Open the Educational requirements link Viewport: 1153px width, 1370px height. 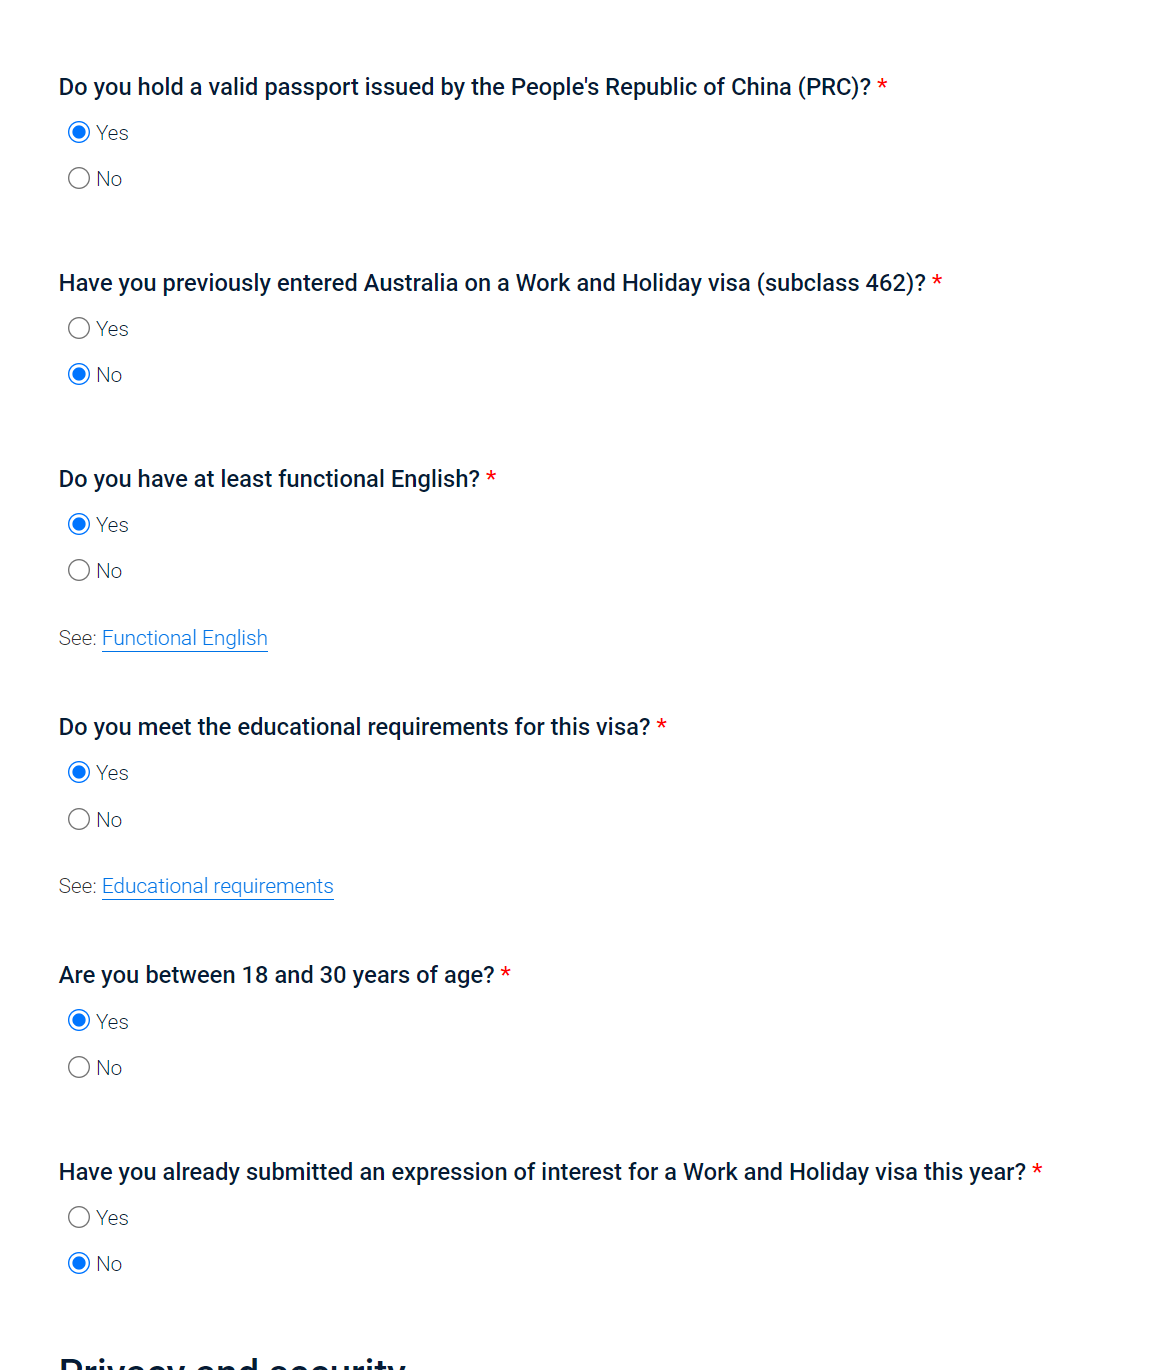coord(218,886)
